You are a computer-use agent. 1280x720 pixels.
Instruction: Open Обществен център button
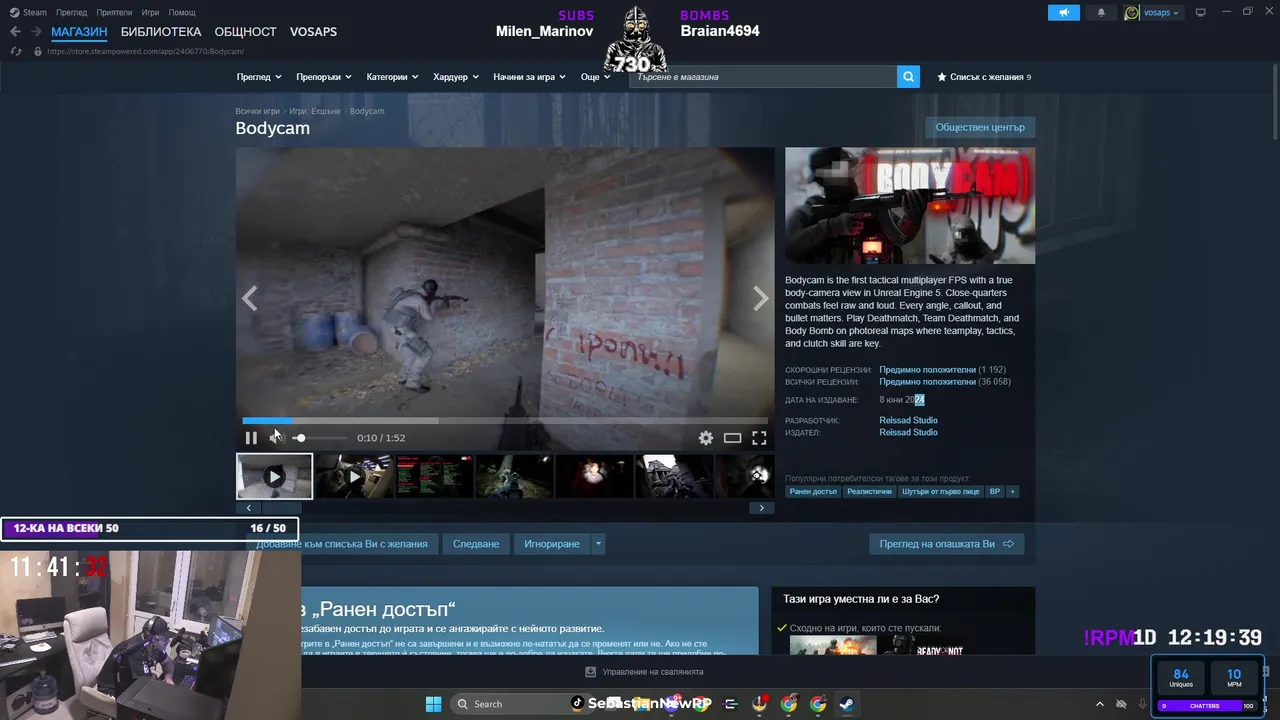(x=980, y=127)
